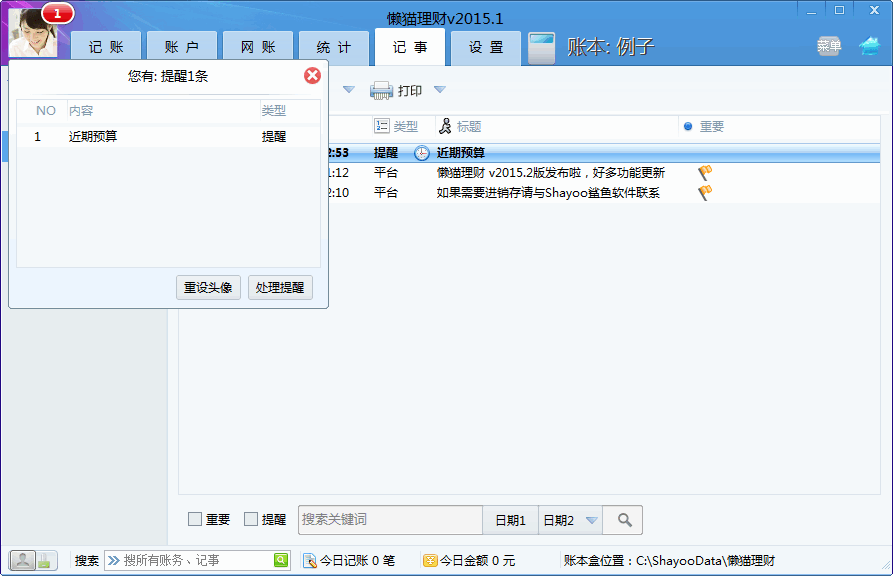Focus the 搜所有账务、记事 search box

tap(197, 561)
